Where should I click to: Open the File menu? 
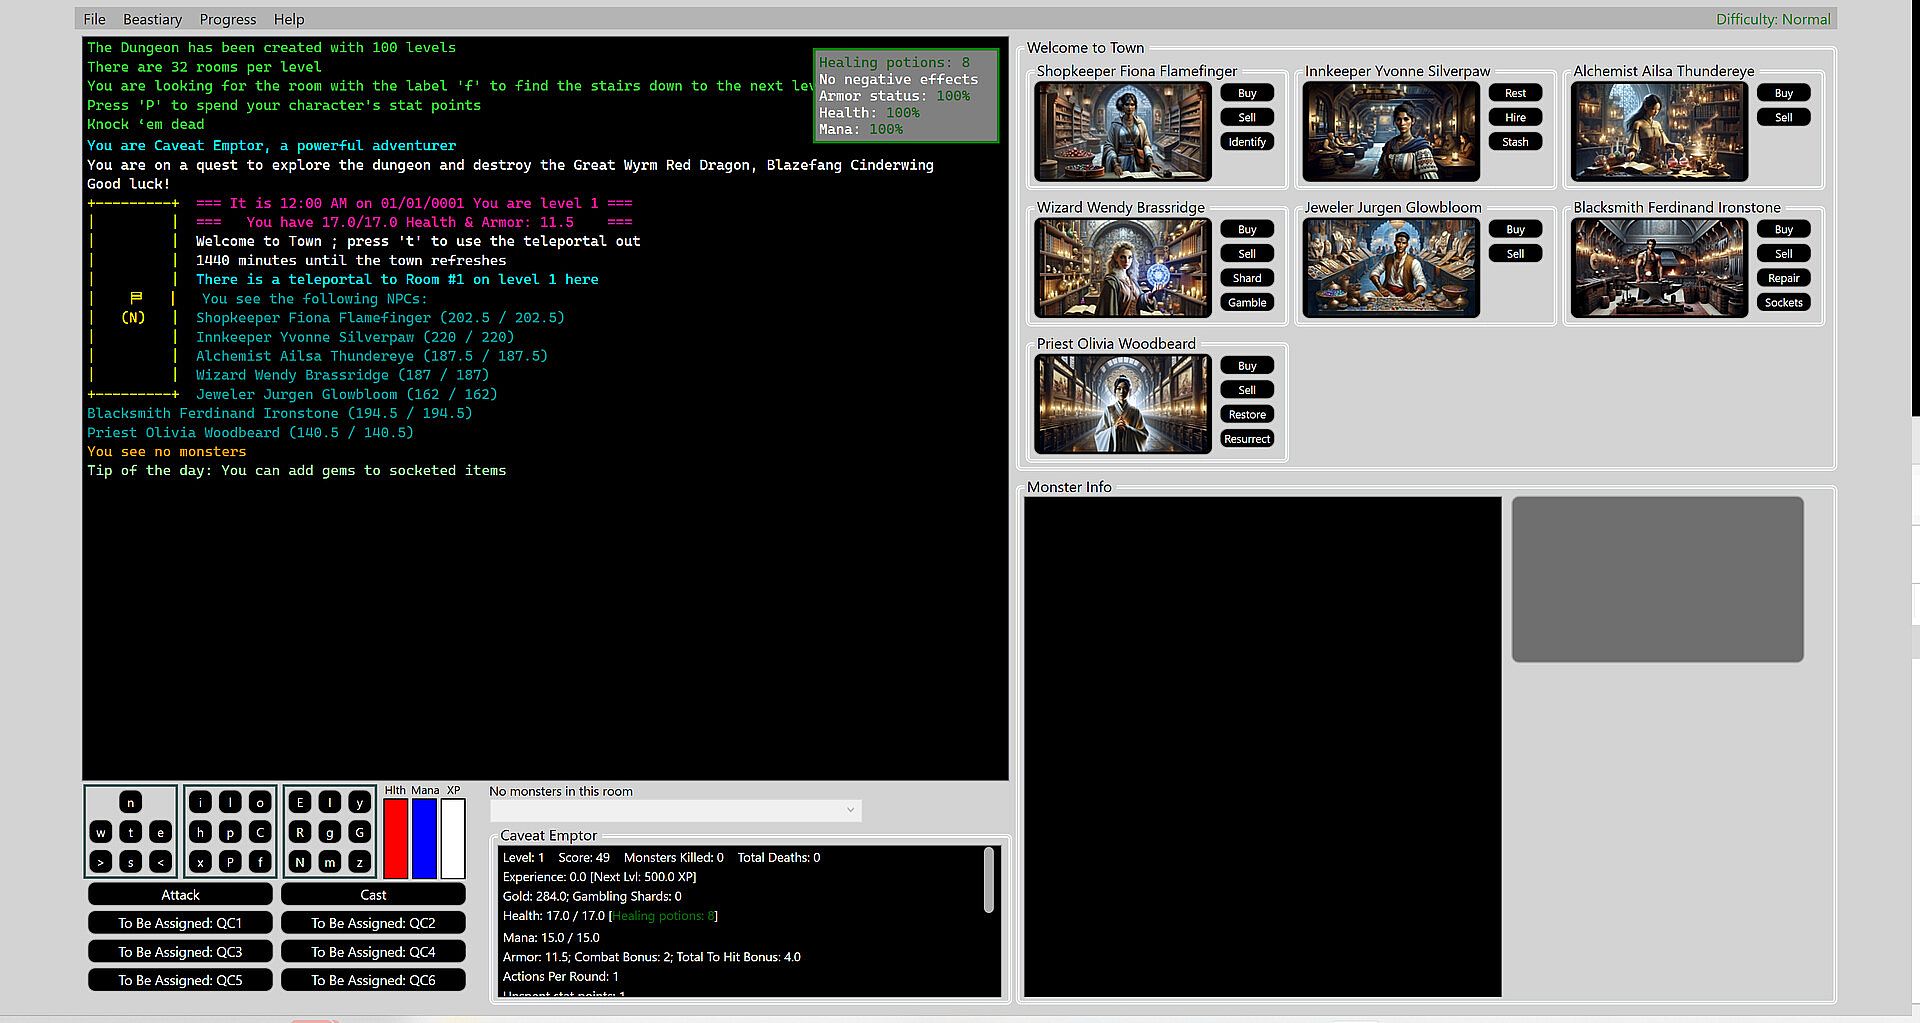point(94,19)
